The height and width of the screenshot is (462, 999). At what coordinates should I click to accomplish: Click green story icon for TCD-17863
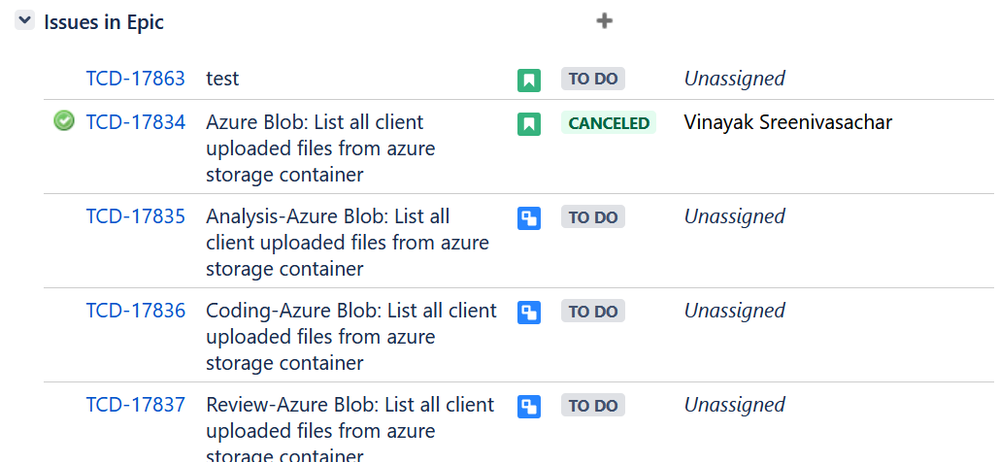528,80
